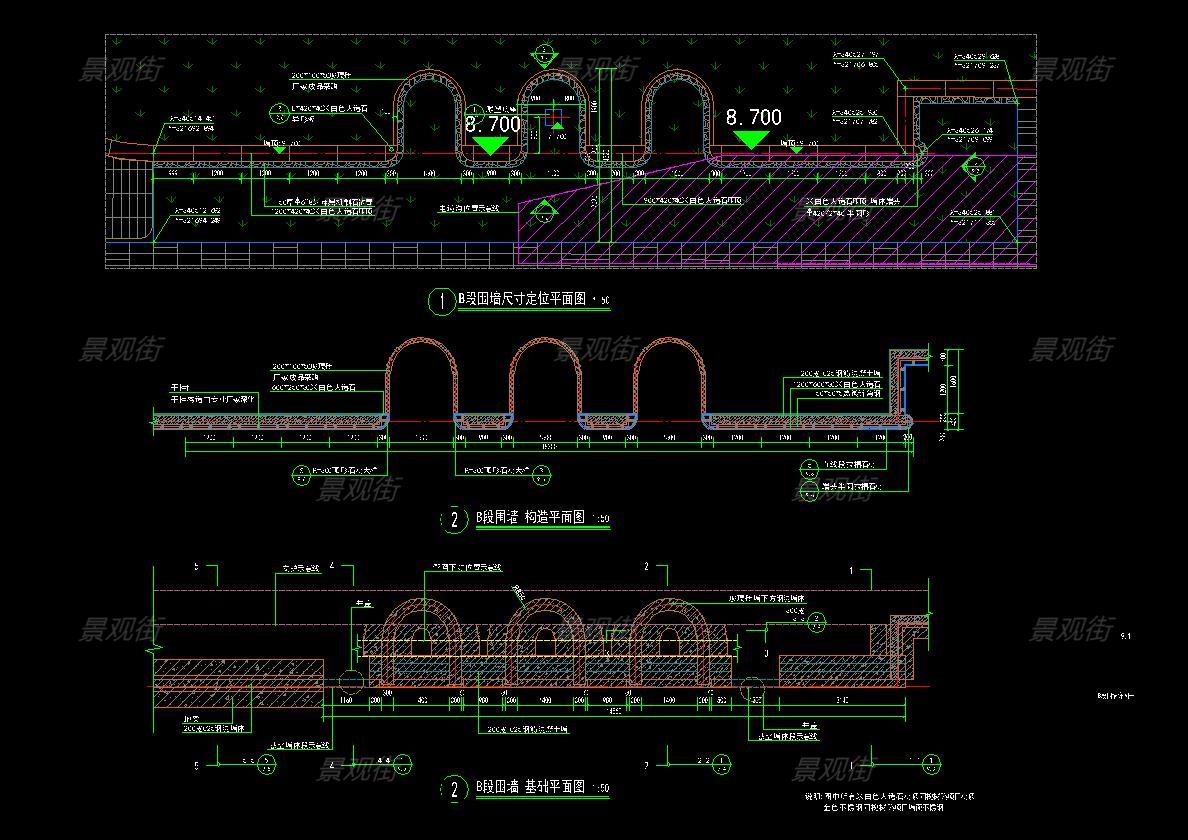Click the right 8.700 elevation text
Screen dimensions: 1188x840
[753, 117]
